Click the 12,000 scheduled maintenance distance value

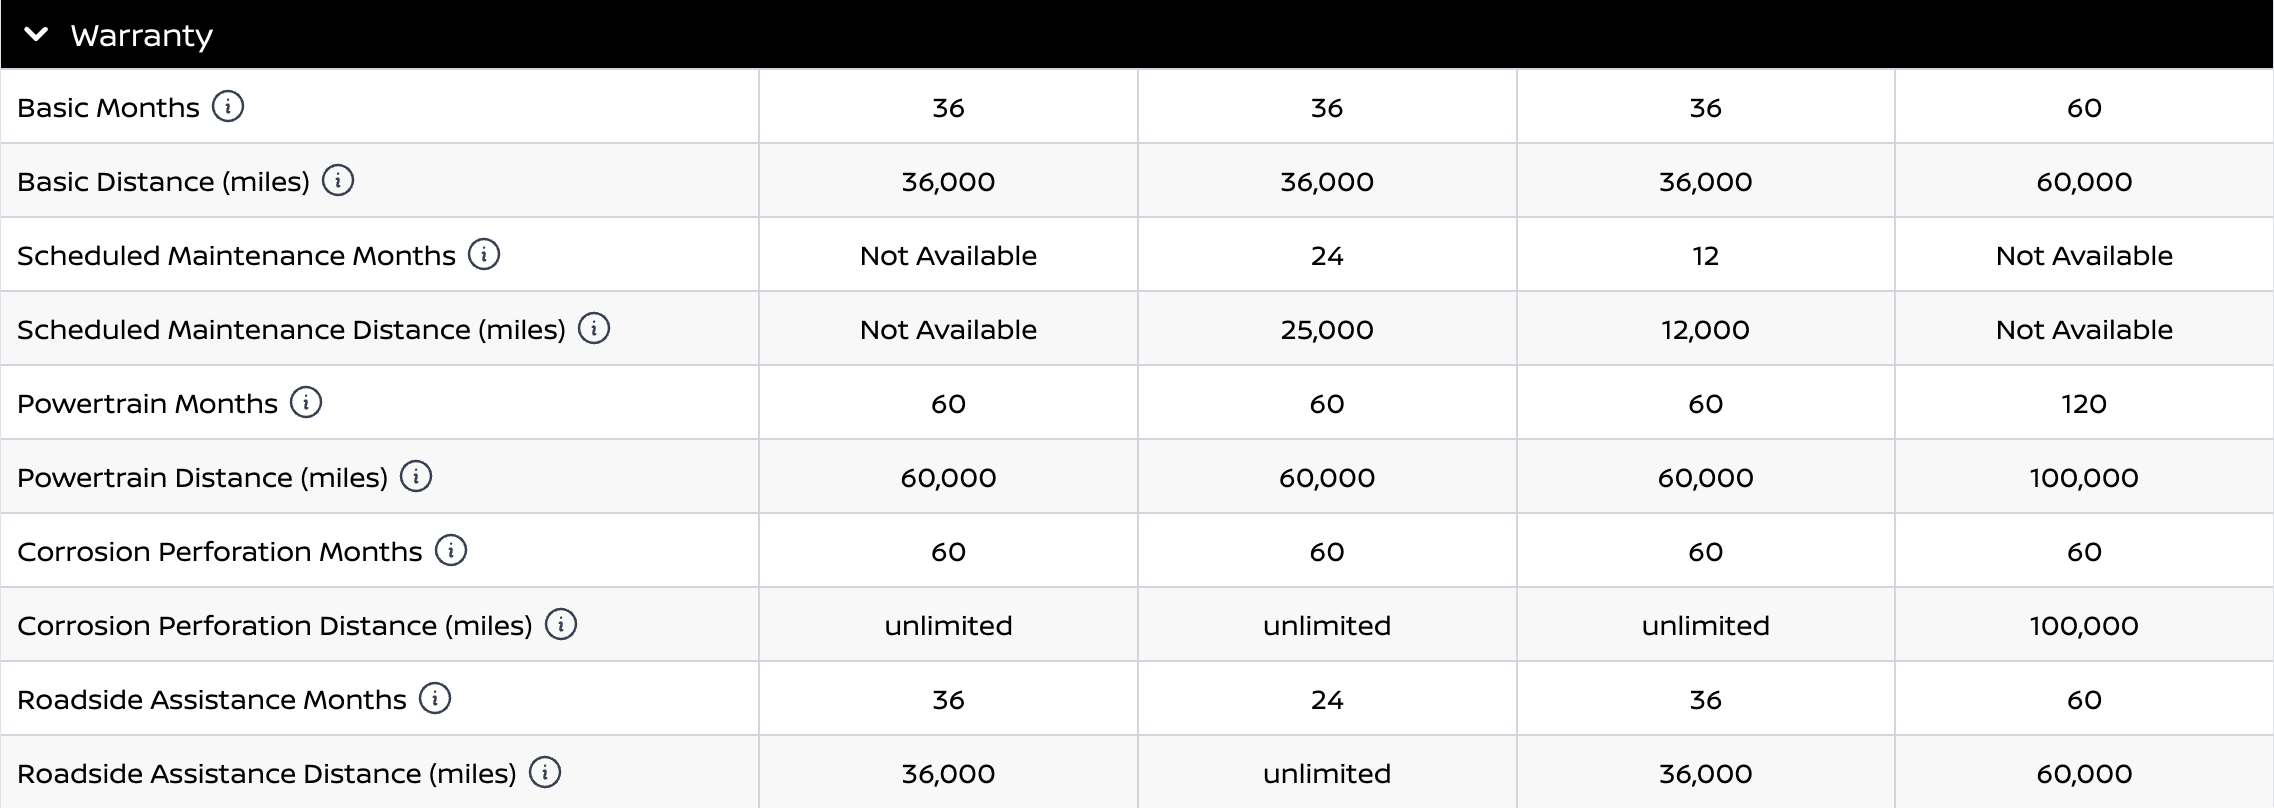(1705, 330)
